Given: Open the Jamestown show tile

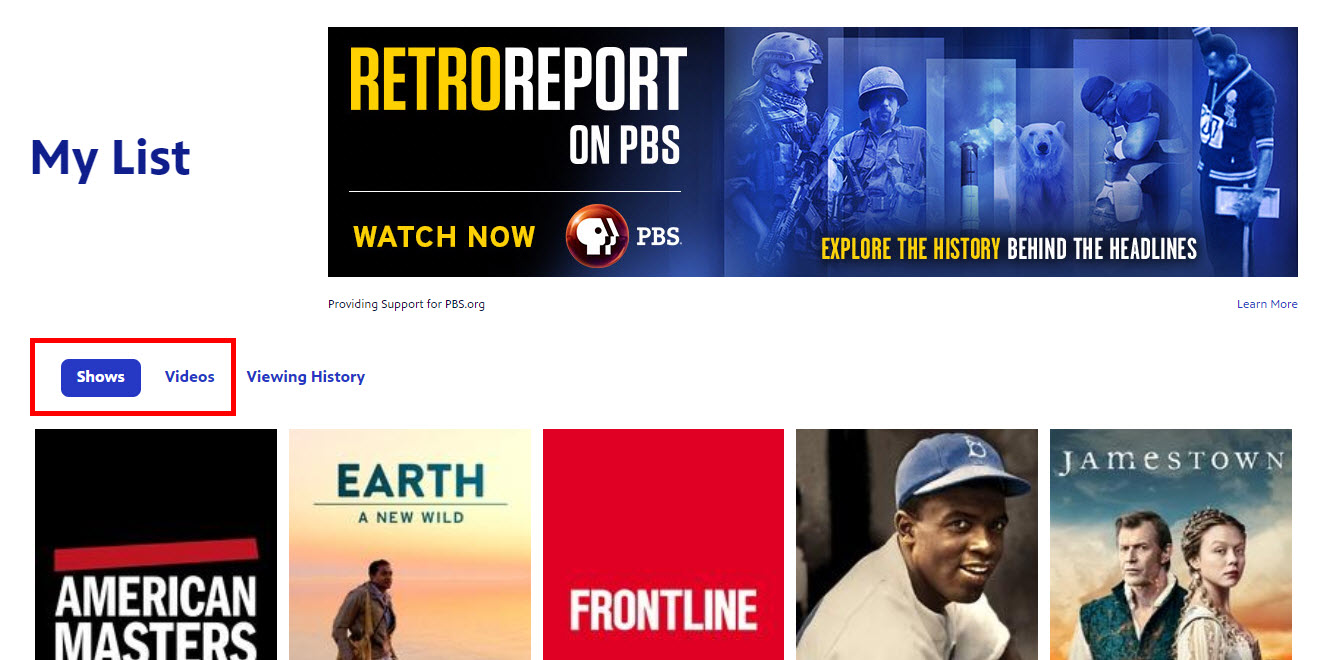Looking at the screenshot, I should click(x=1171, y=545).
